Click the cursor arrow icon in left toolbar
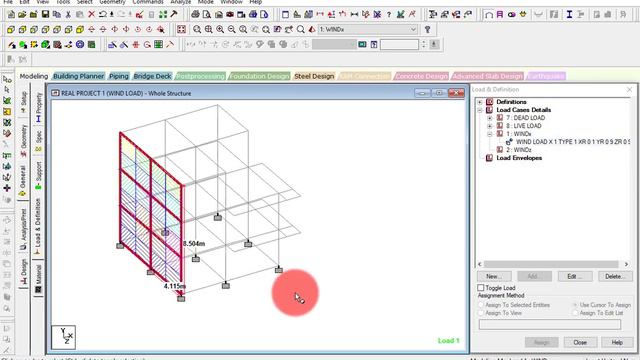 [7, 89]
